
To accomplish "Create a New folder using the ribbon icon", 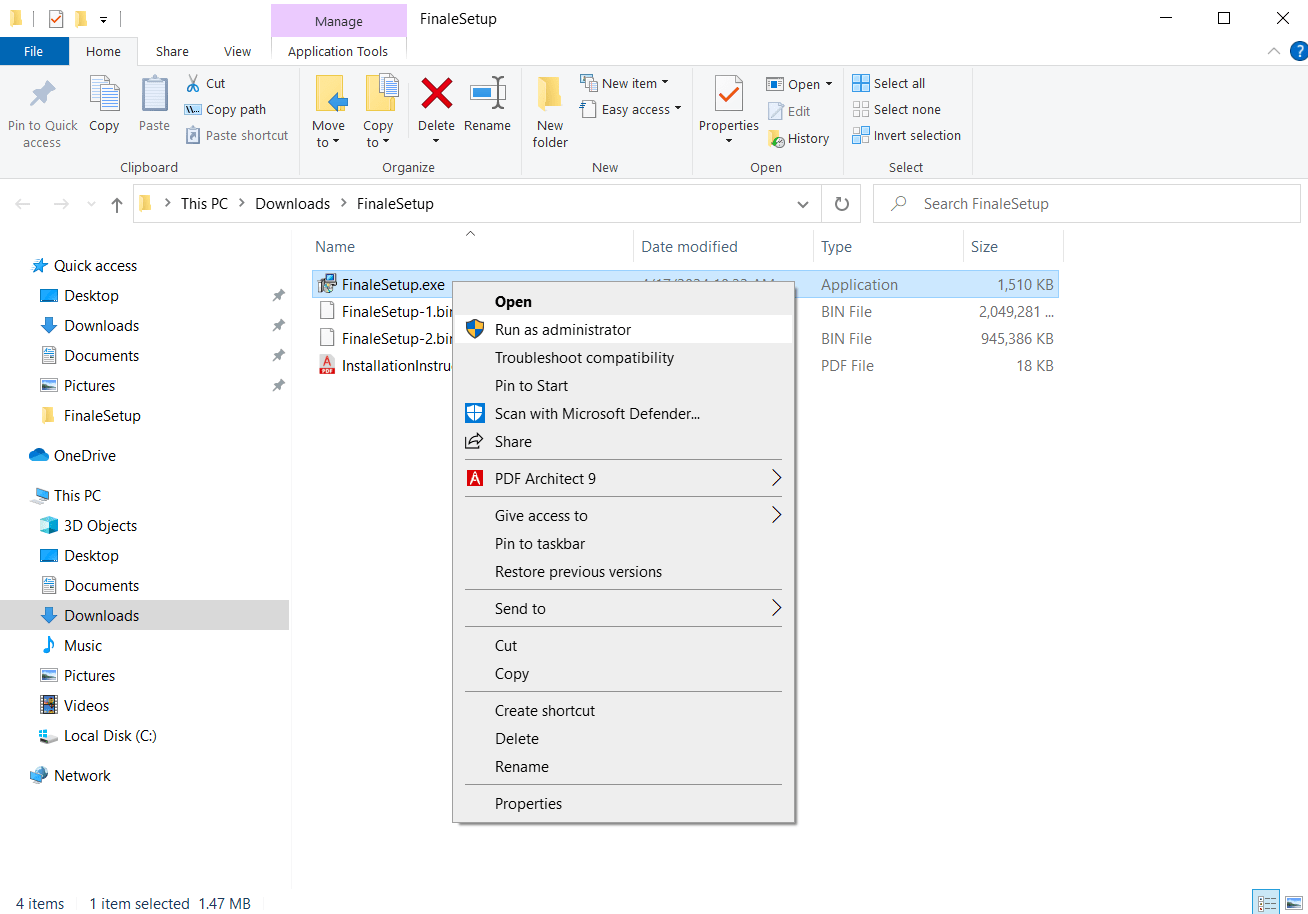I will pyautogui.click(x=549, y=104).
